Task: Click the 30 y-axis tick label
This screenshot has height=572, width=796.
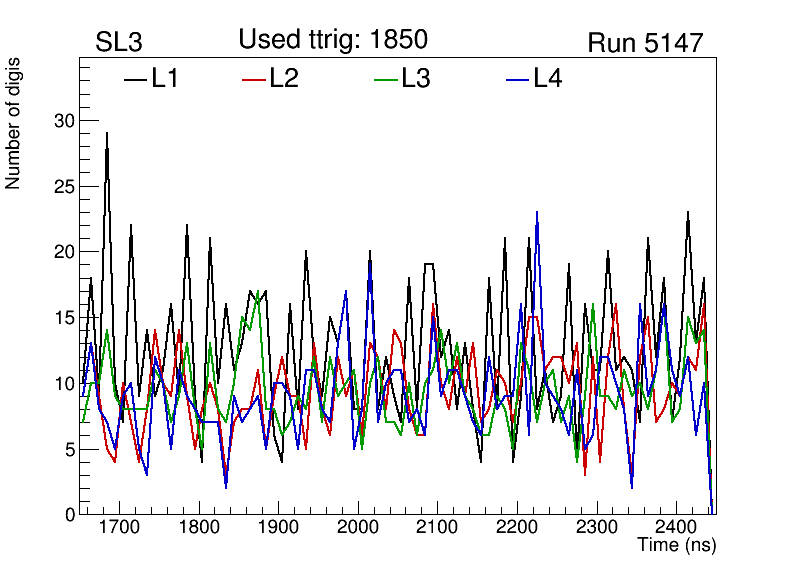Action: tap(64, 121)
